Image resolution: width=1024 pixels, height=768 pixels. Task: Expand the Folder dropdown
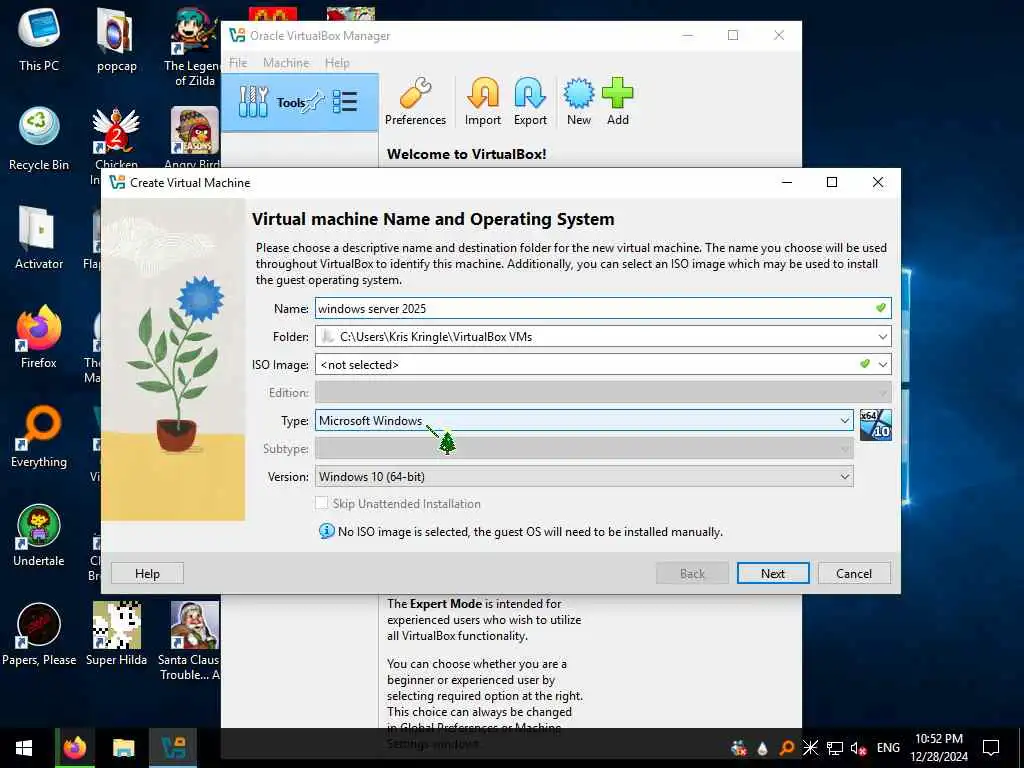[882, 337]
